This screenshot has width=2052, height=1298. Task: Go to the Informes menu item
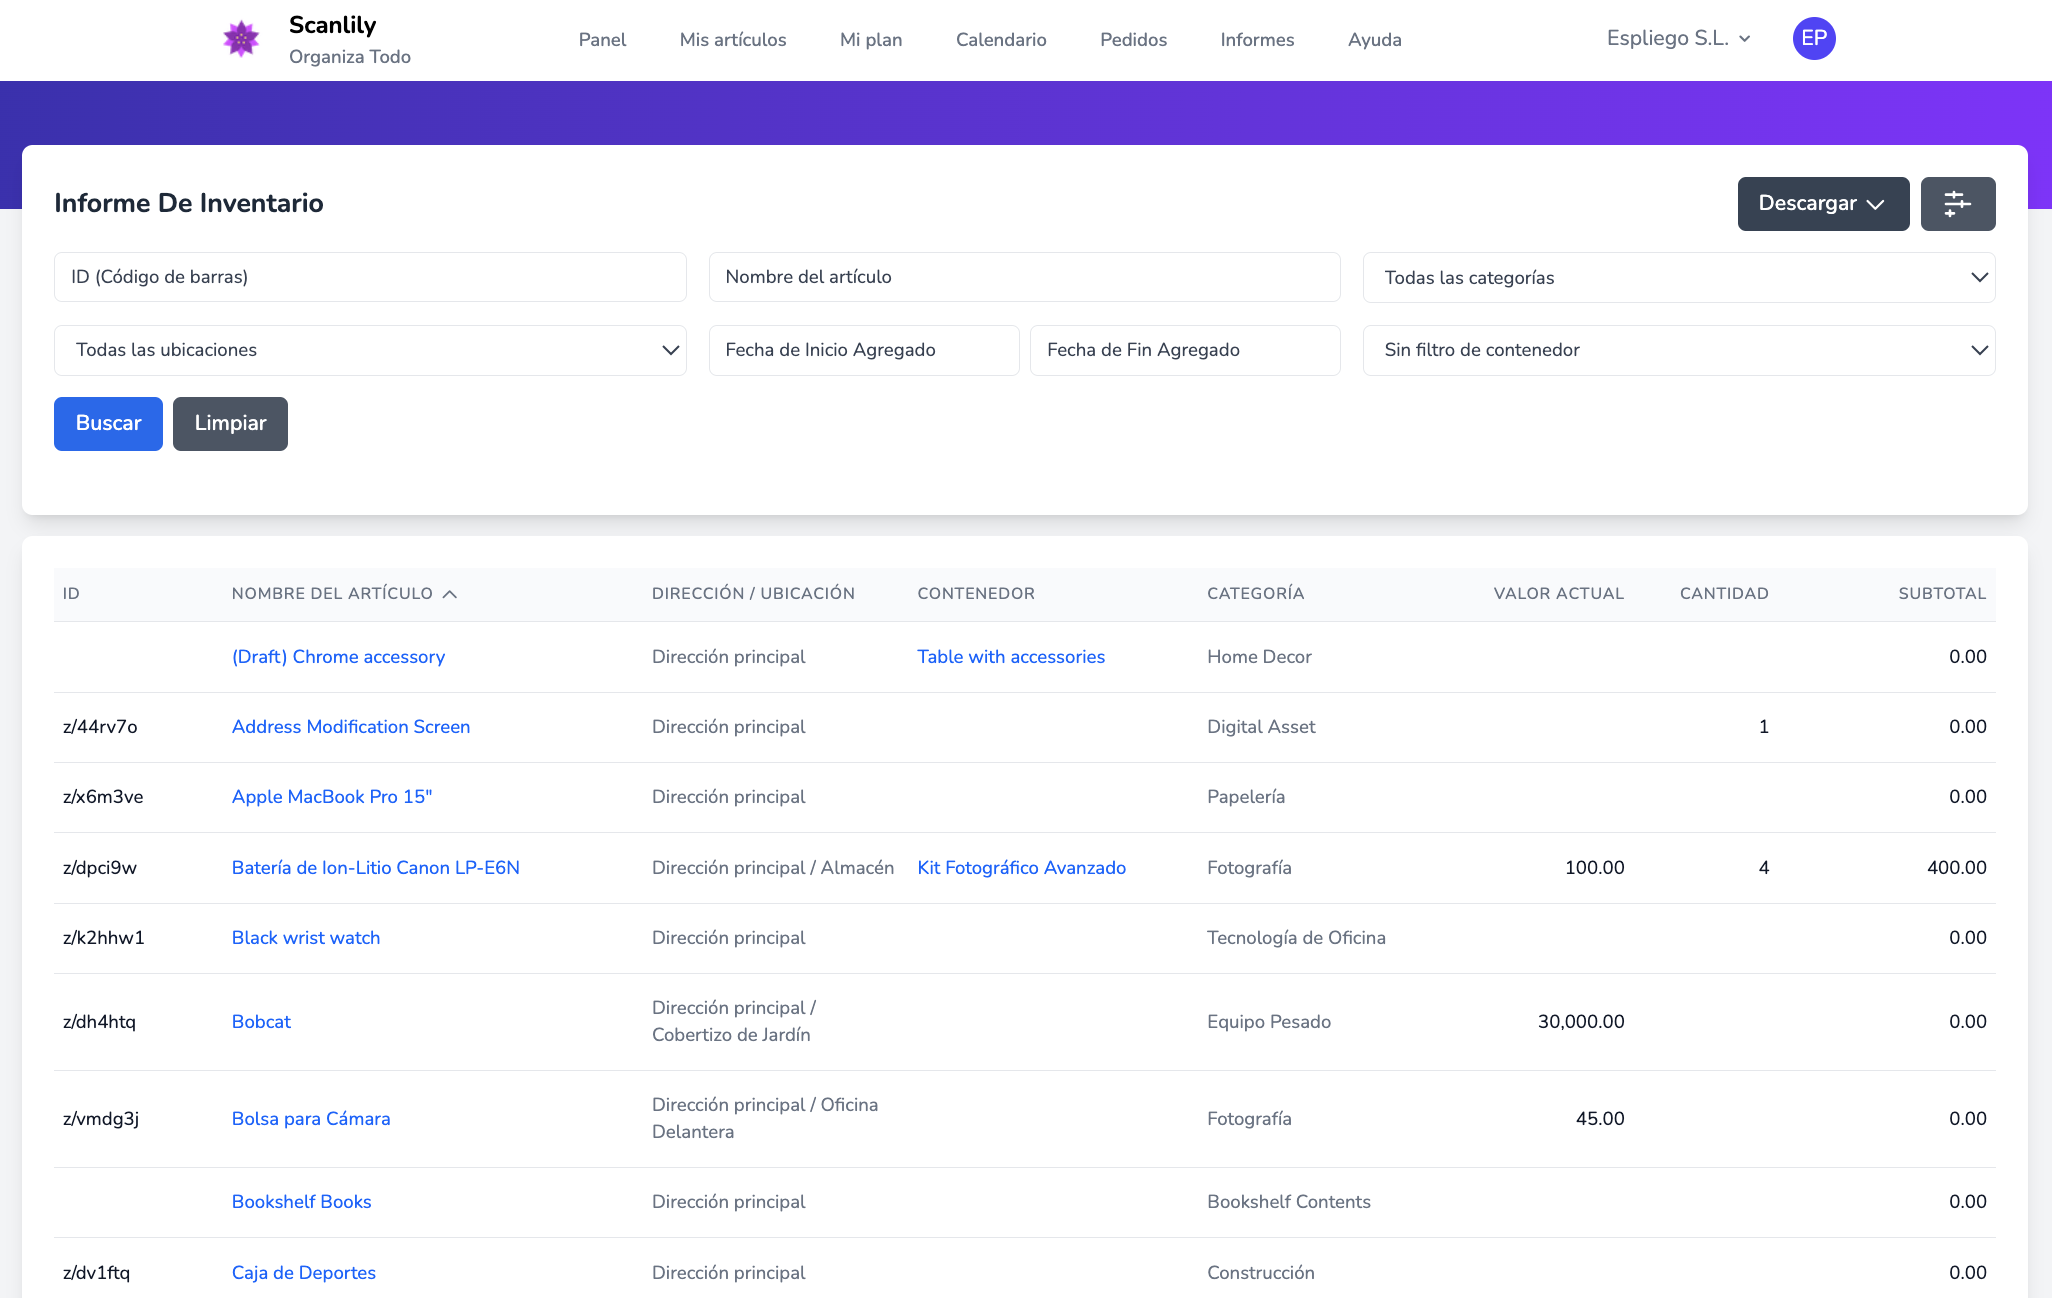click(1257, 40)
